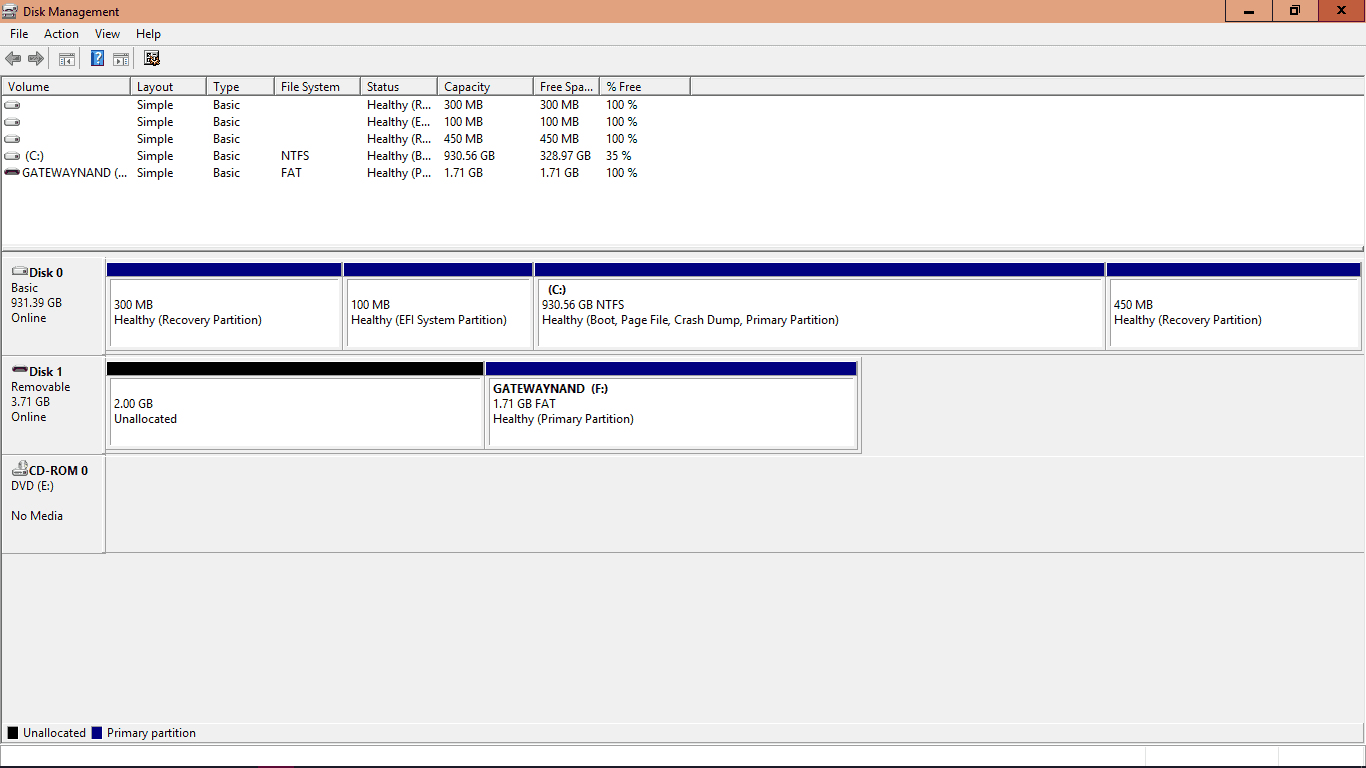Select the 450 MB Recovery Partition block
Screen dimensions: 1366x768
(x=1234, y=306)
